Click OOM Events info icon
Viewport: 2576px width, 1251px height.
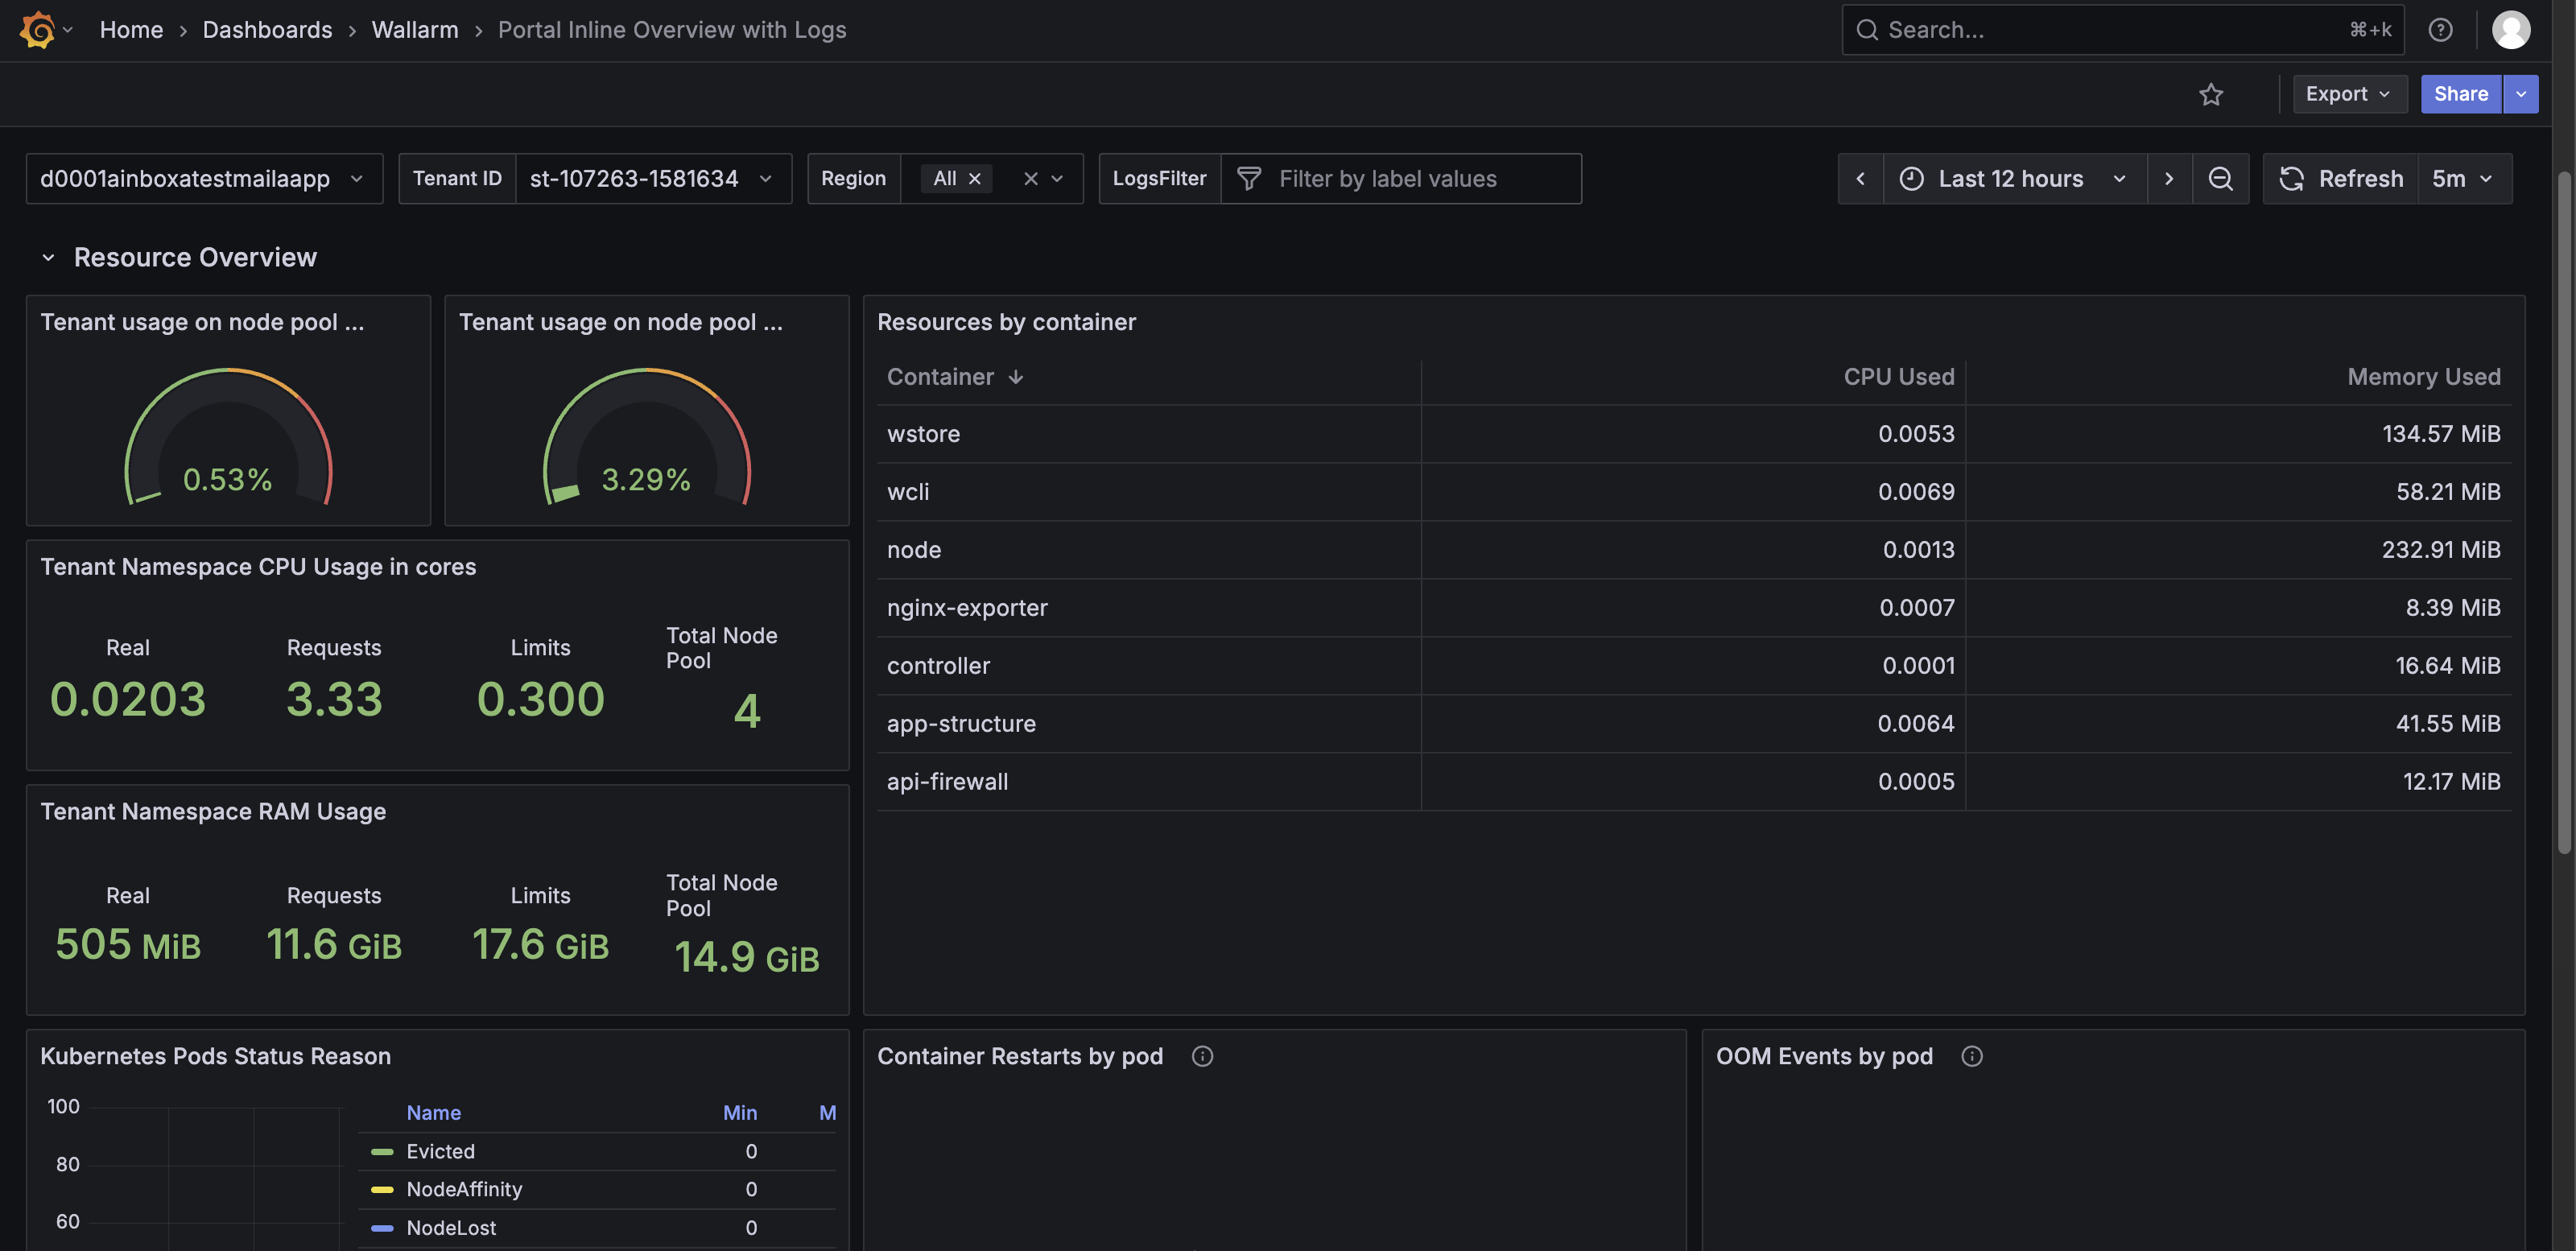coord(1971,1056)
